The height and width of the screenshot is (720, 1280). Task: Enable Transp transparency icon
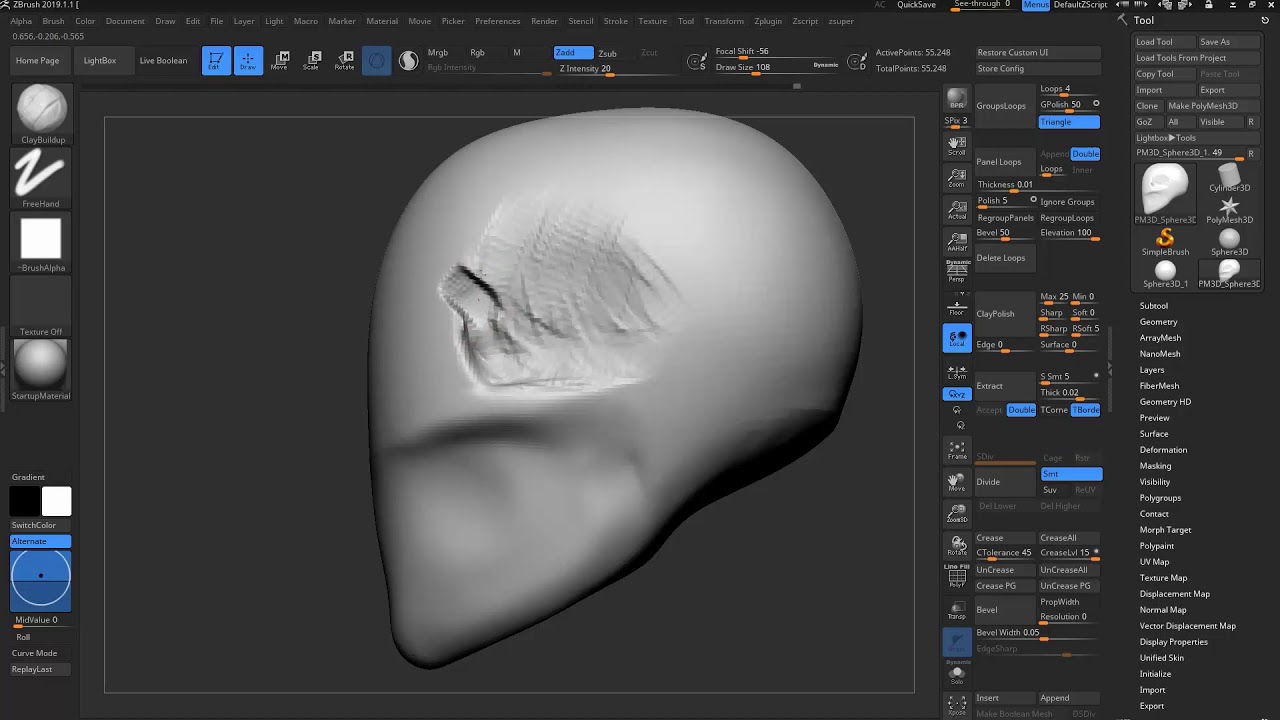tap(957, 610)
